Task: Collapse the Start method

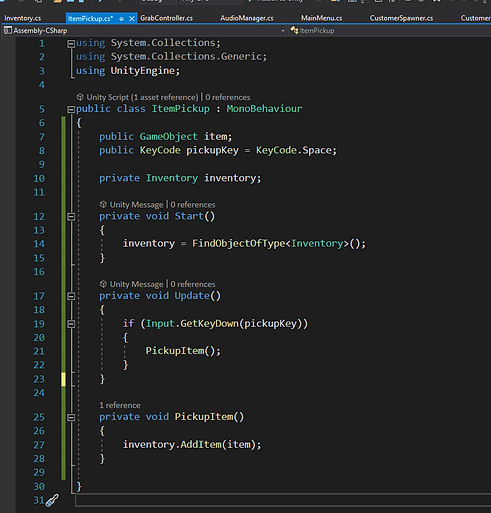Action: coord(71,217)
